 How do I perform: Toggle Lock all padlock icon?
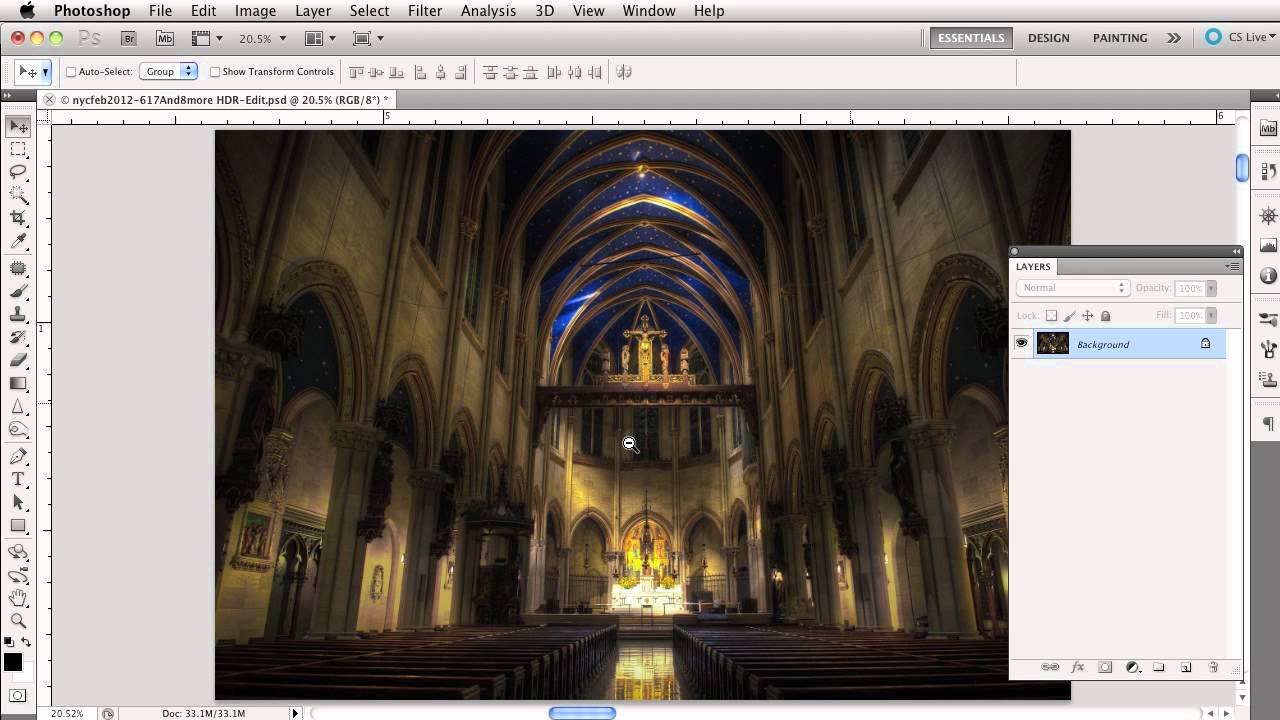coord(1105,316)
